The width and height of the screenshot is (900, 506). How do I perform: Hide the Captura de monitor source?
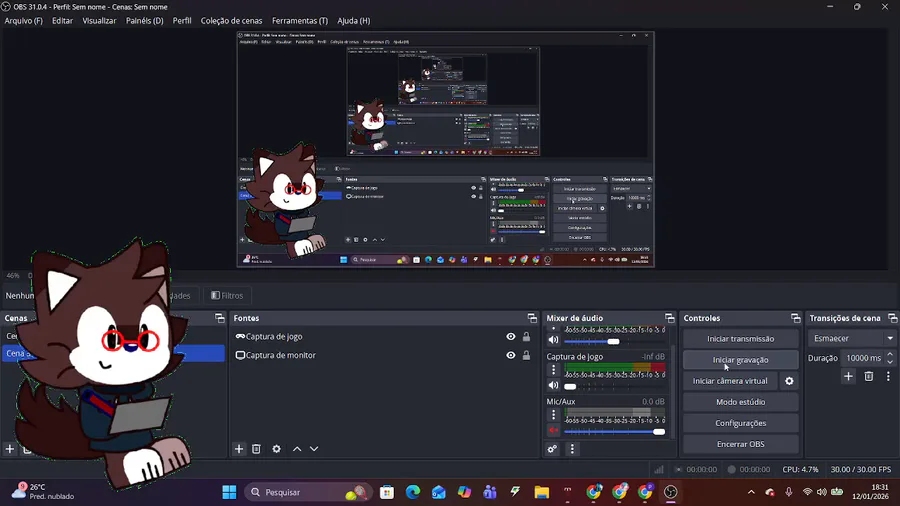(x=510, y=355)
